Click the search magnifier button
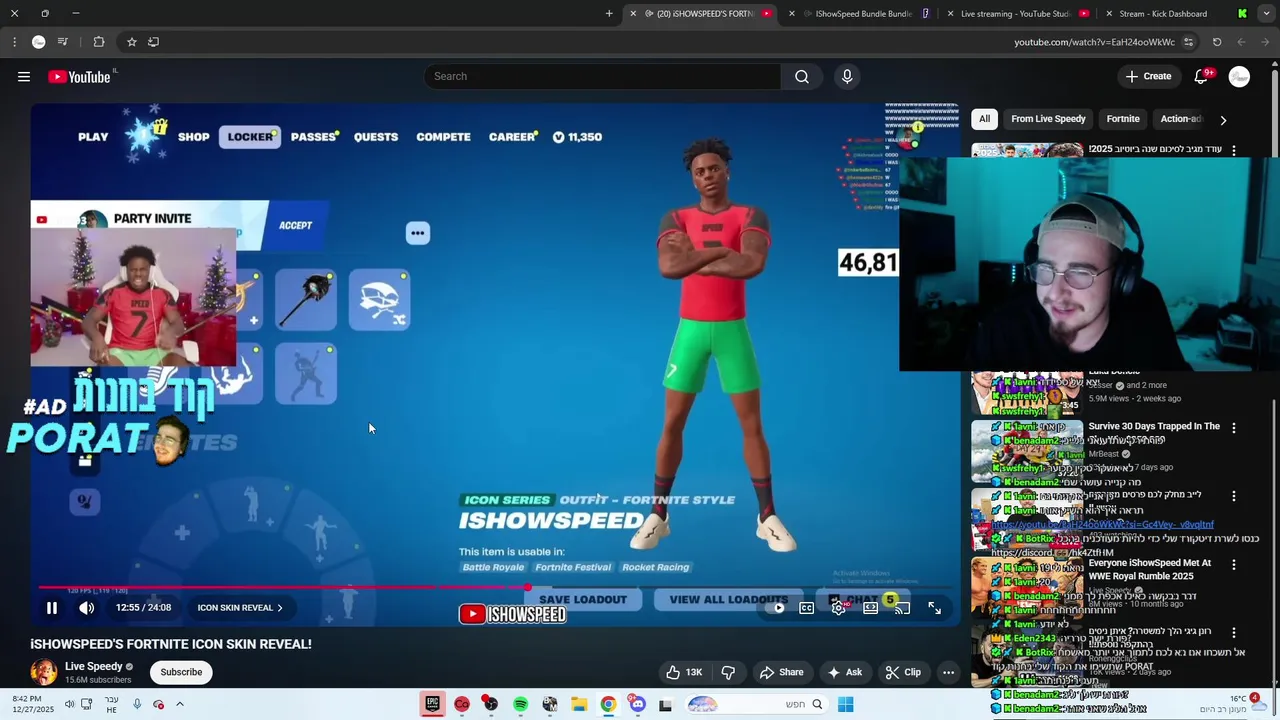1280x720 pixels. (x=802, y=77)
